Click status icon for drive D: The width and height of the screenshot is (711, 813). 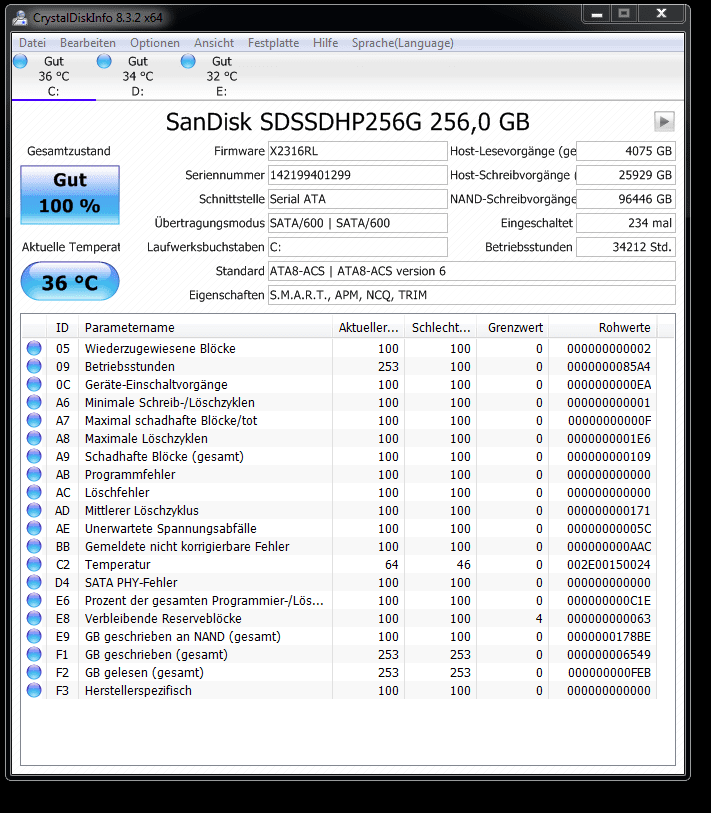pos(104,61)
